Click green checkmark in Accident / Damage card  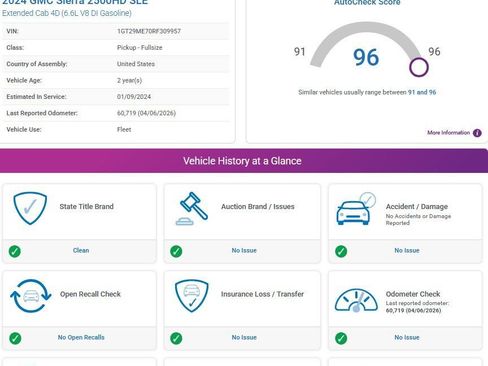point(341,251)
